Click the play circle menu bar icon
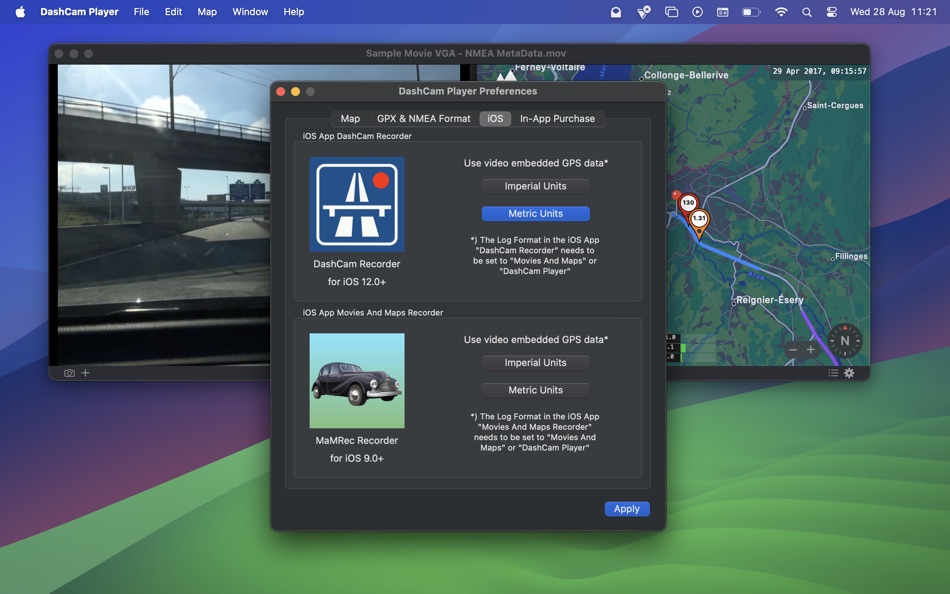Screen dimensions: 950x594 (x=697, y=12)
